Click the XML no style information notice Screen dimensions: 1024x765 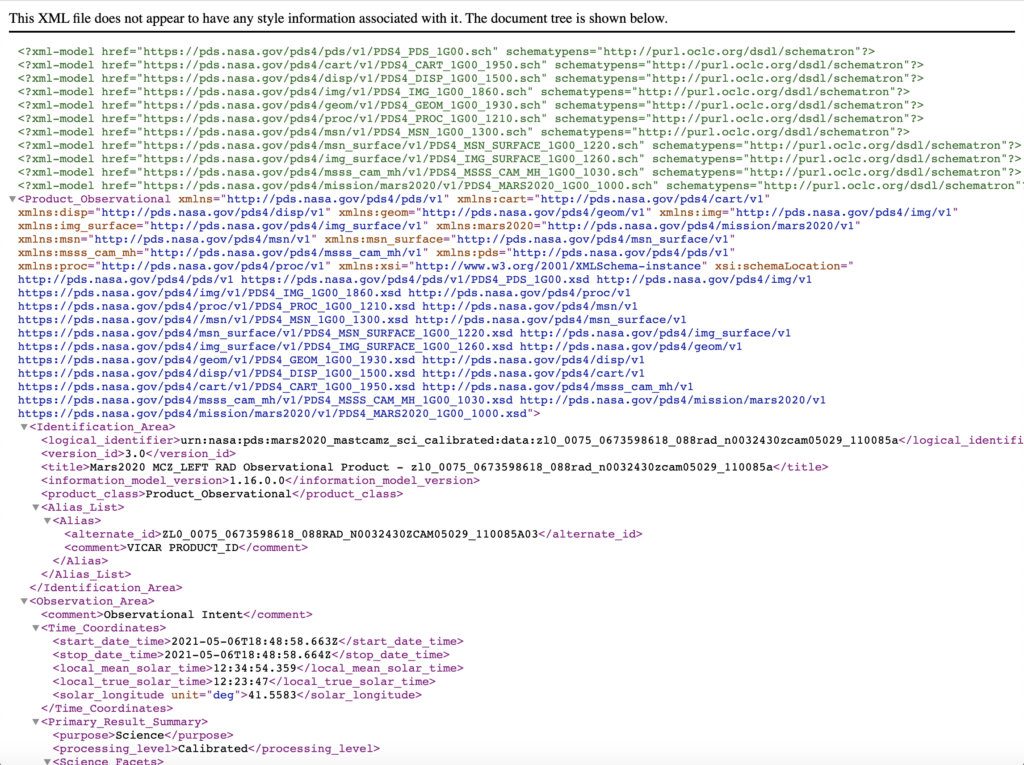[338, 19]
